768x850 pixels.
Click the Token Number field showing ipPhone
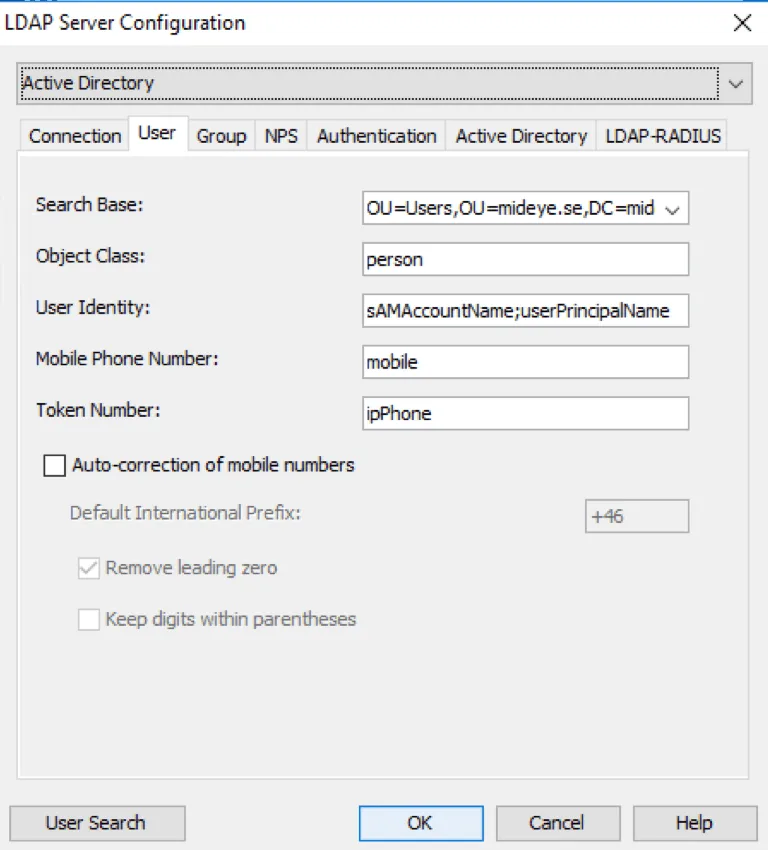coord(525,413)
